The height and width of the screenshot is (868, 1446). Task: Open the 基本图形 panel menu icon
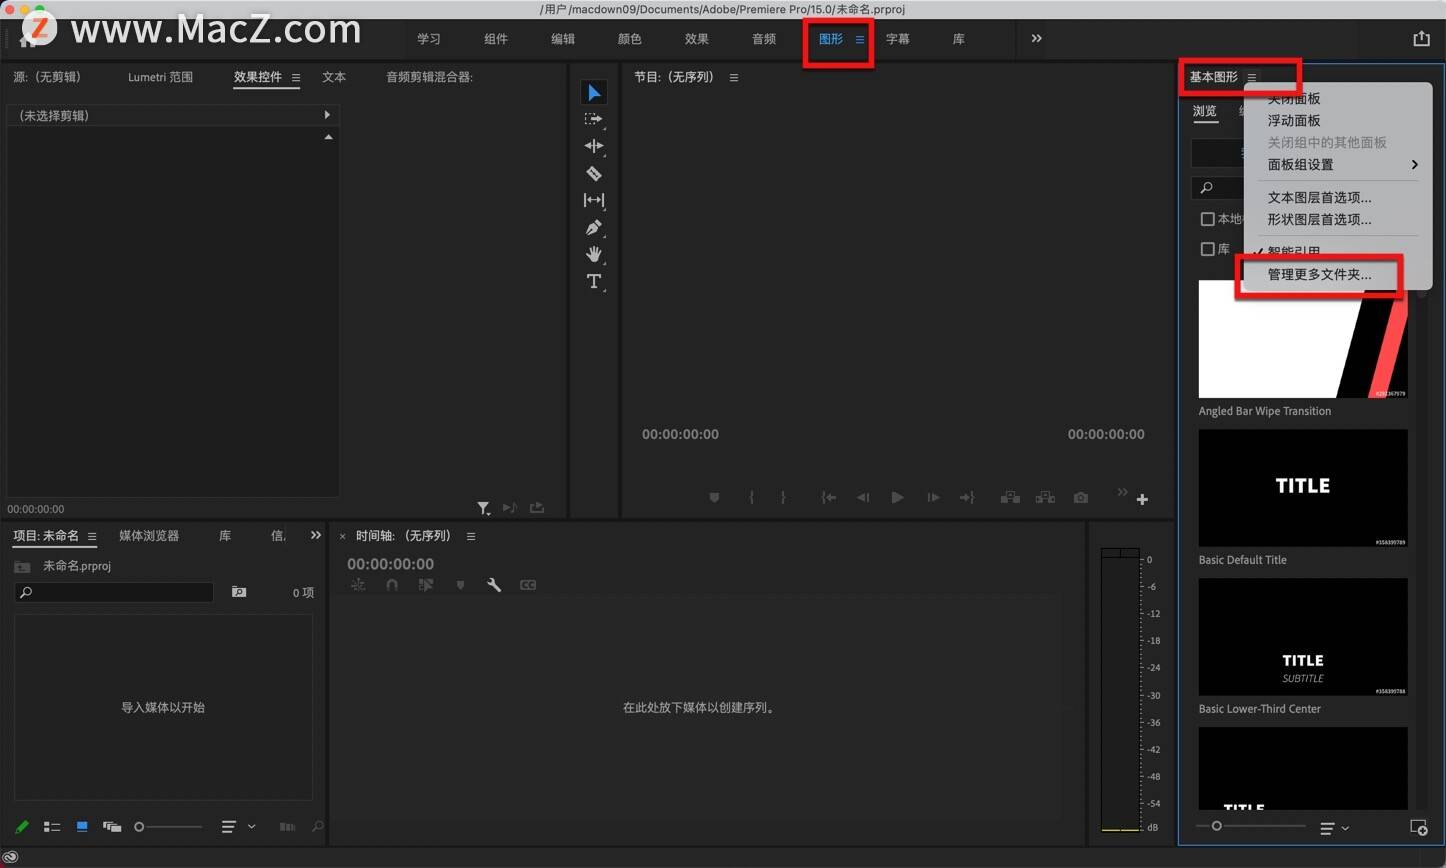(x=1251, y=78)
